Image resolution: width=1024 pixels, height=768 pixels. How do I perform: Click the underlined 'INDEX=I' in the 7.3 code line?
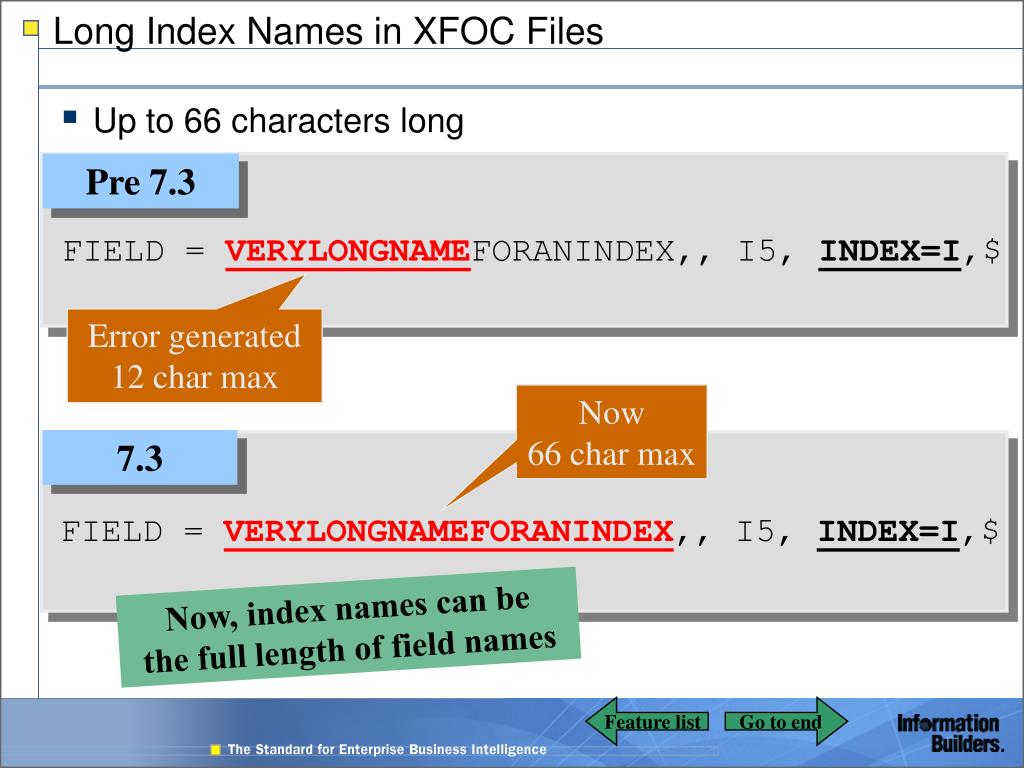pyautogui.click(x=888, y=532)
